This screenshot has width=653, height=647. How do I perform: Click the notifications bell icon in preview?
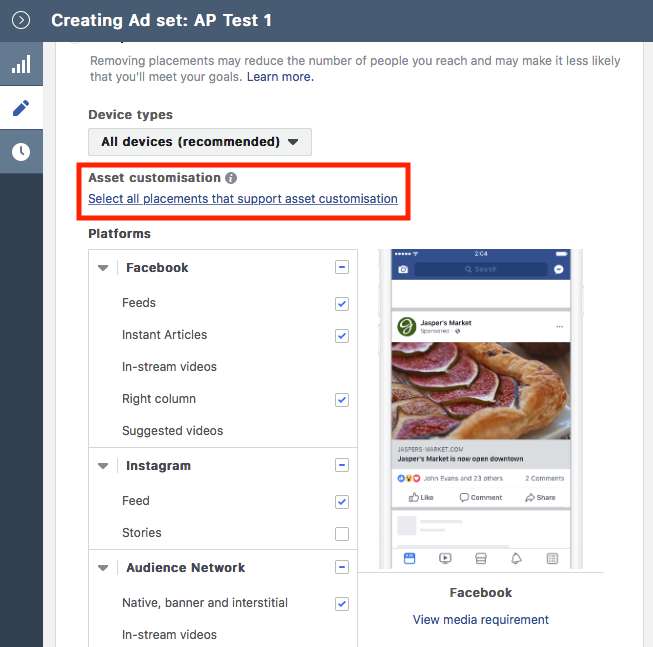(517, 559)
